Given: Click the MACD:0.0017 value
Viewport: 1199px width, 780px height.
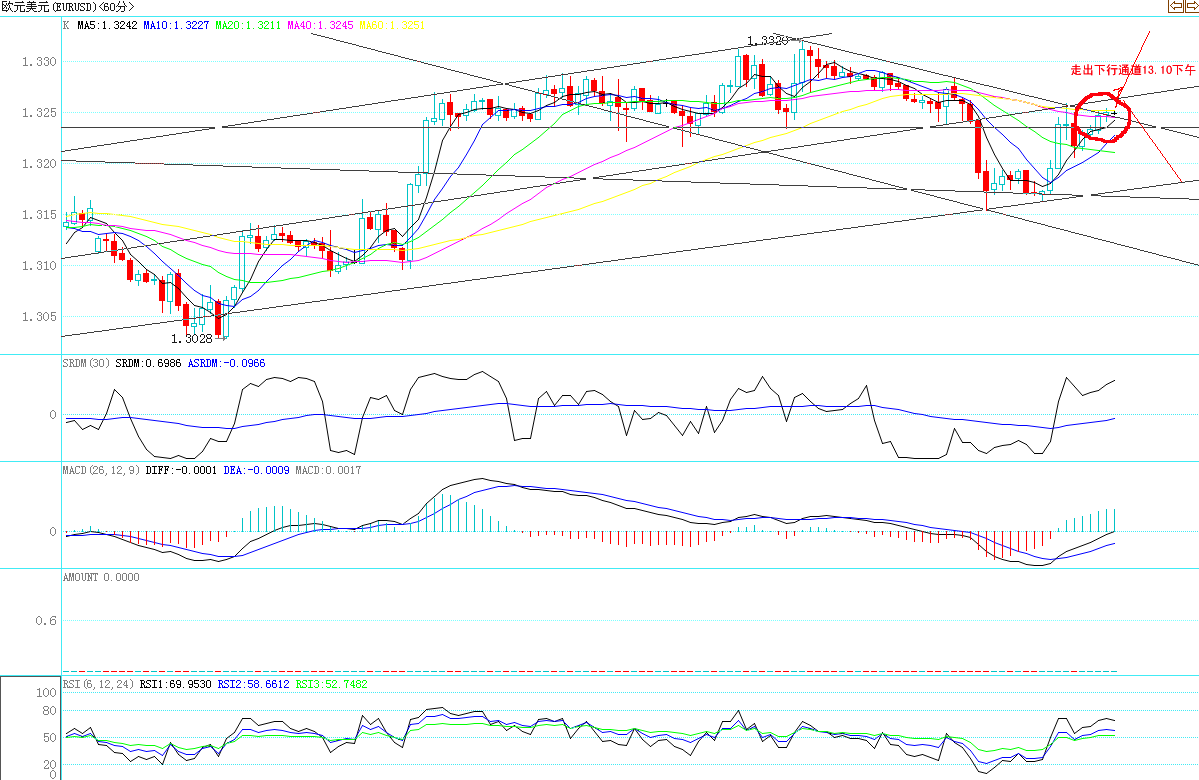Looking at the screenshot, I should (328, 470).
